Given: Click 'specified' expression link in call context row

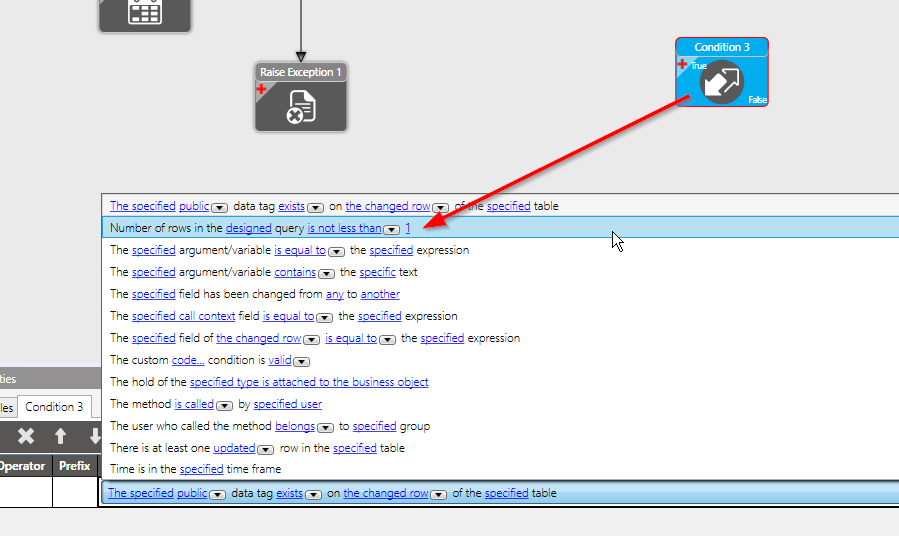Looking at the screenshot, I should pyautogui.click(x=380, y=316).
